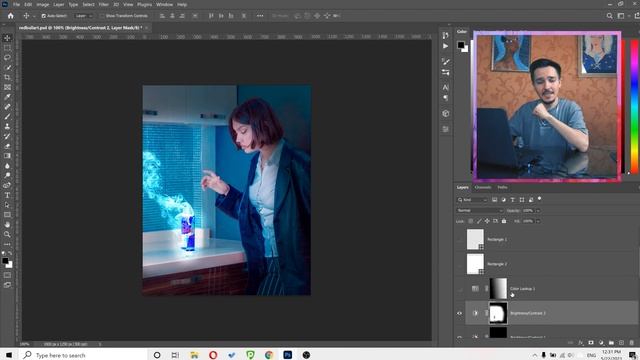Select the Clone Stamp tool
Viewport: 640px width, 360px height.
tap(7, 126)
